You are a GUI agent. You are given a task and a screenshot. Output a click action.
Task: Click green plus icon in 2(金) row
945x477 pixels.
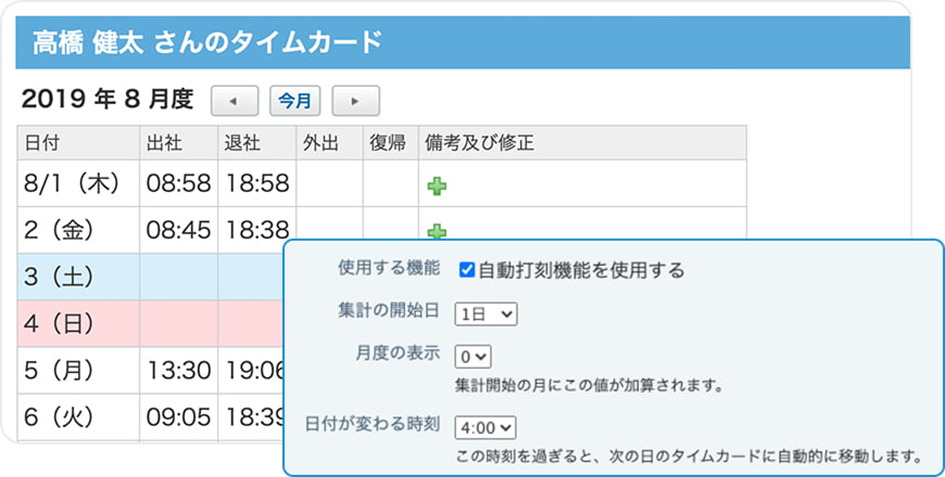click(437, 231)
